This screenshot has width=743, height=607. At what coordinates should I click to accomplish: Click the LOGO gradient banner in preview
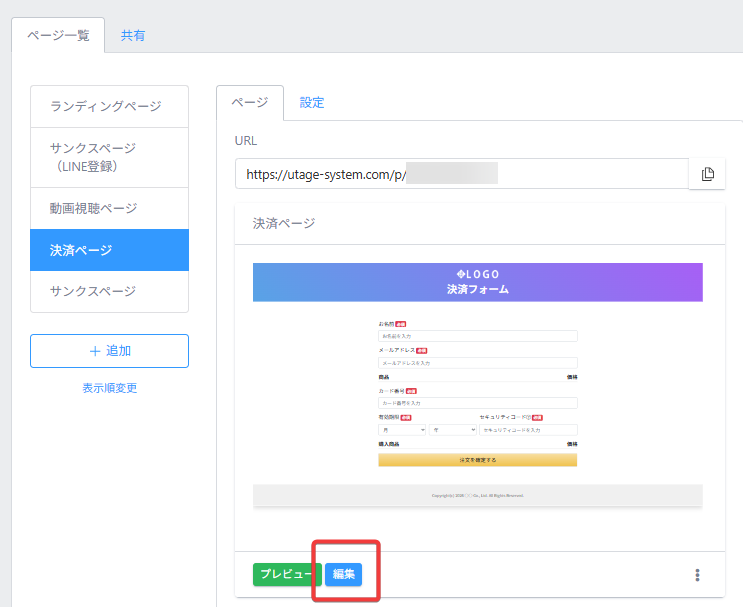click(x=478, y=282)
